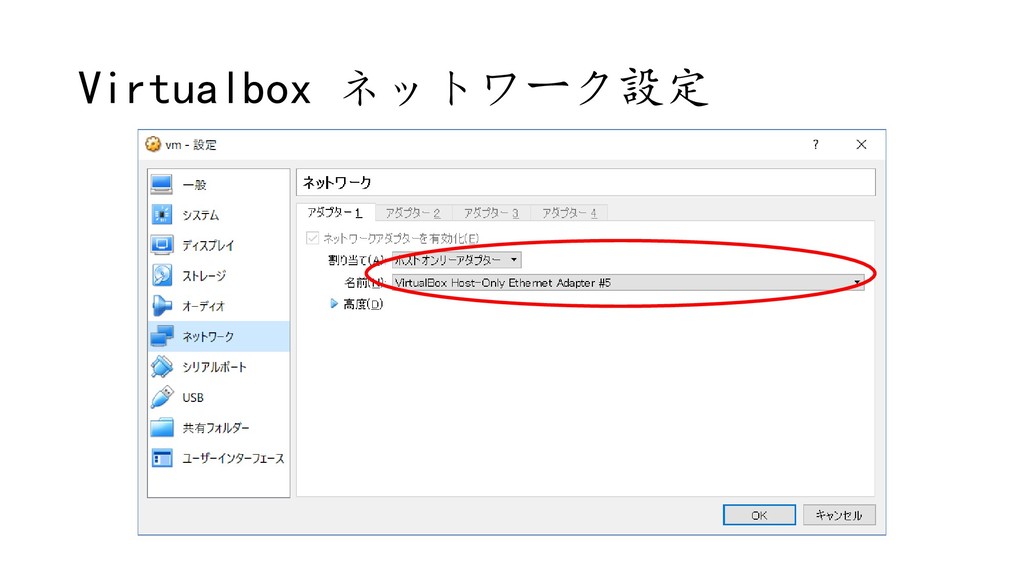Image resolution: width=1024 pixels, height=576 pixels.
Task: Click the システム chip icon
Action: 161,215
